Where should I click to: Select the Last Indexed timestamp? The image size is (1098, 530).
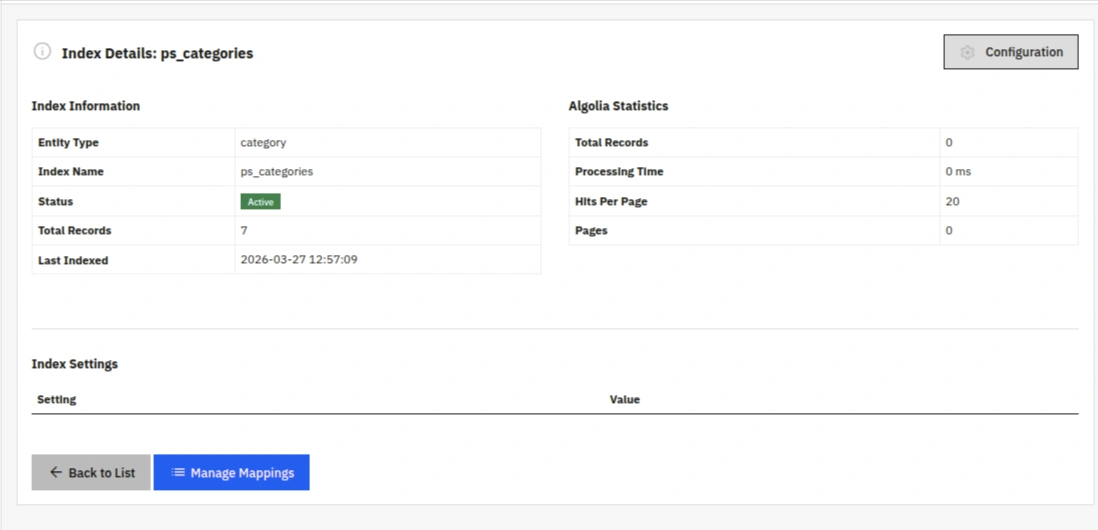click(x=299, y=260)
